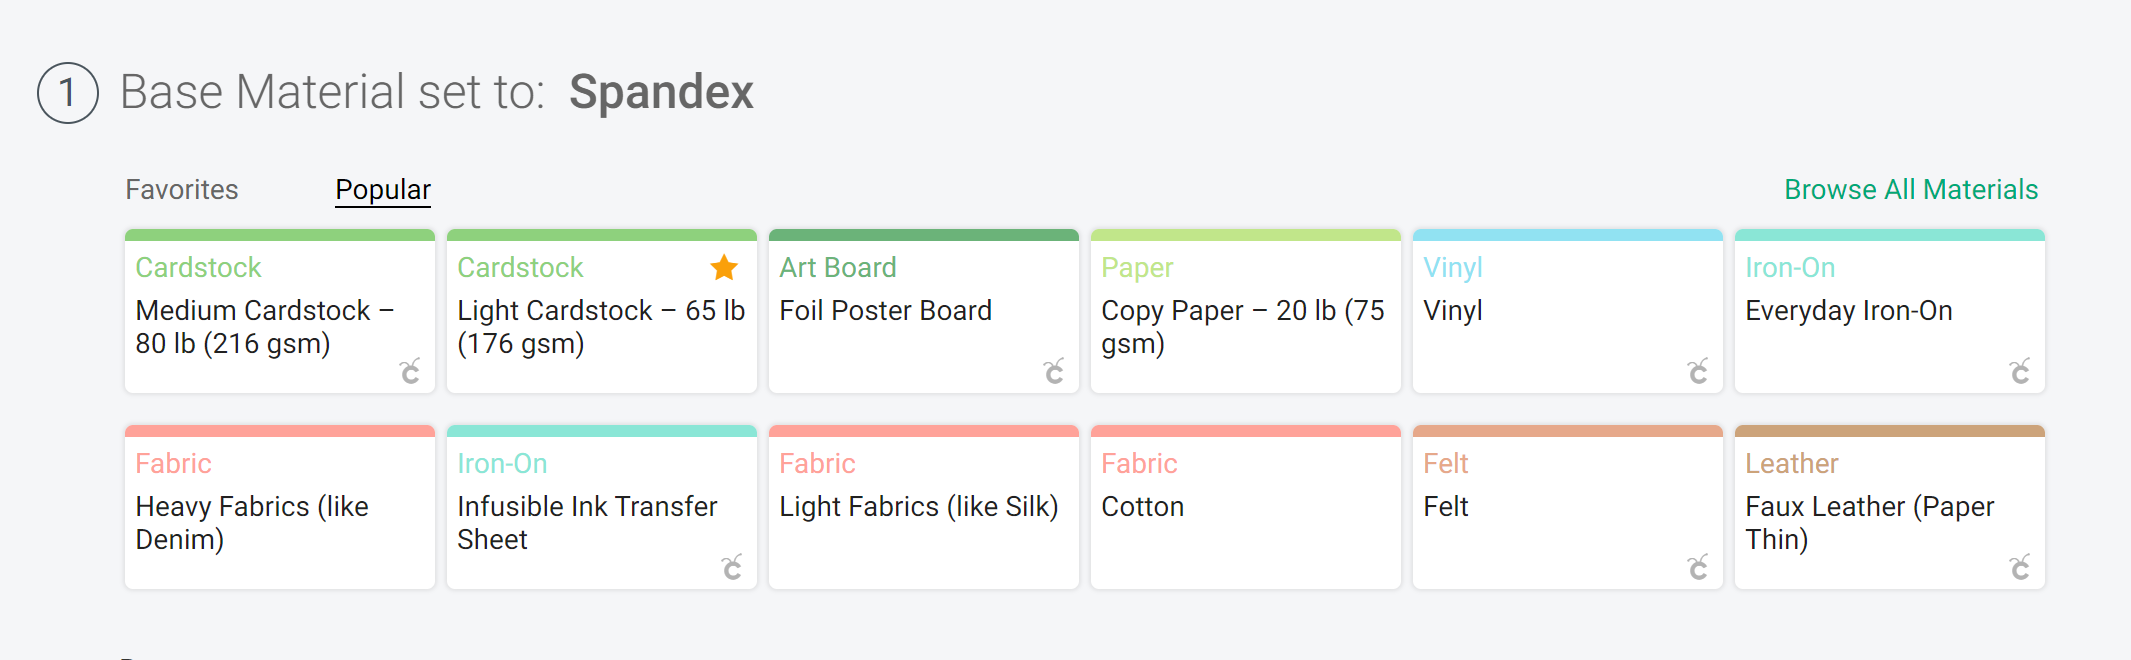Click the Cricut icon on Infusible Ink Transfer Sheet
2131x660 pixels.
coord(731,568)
